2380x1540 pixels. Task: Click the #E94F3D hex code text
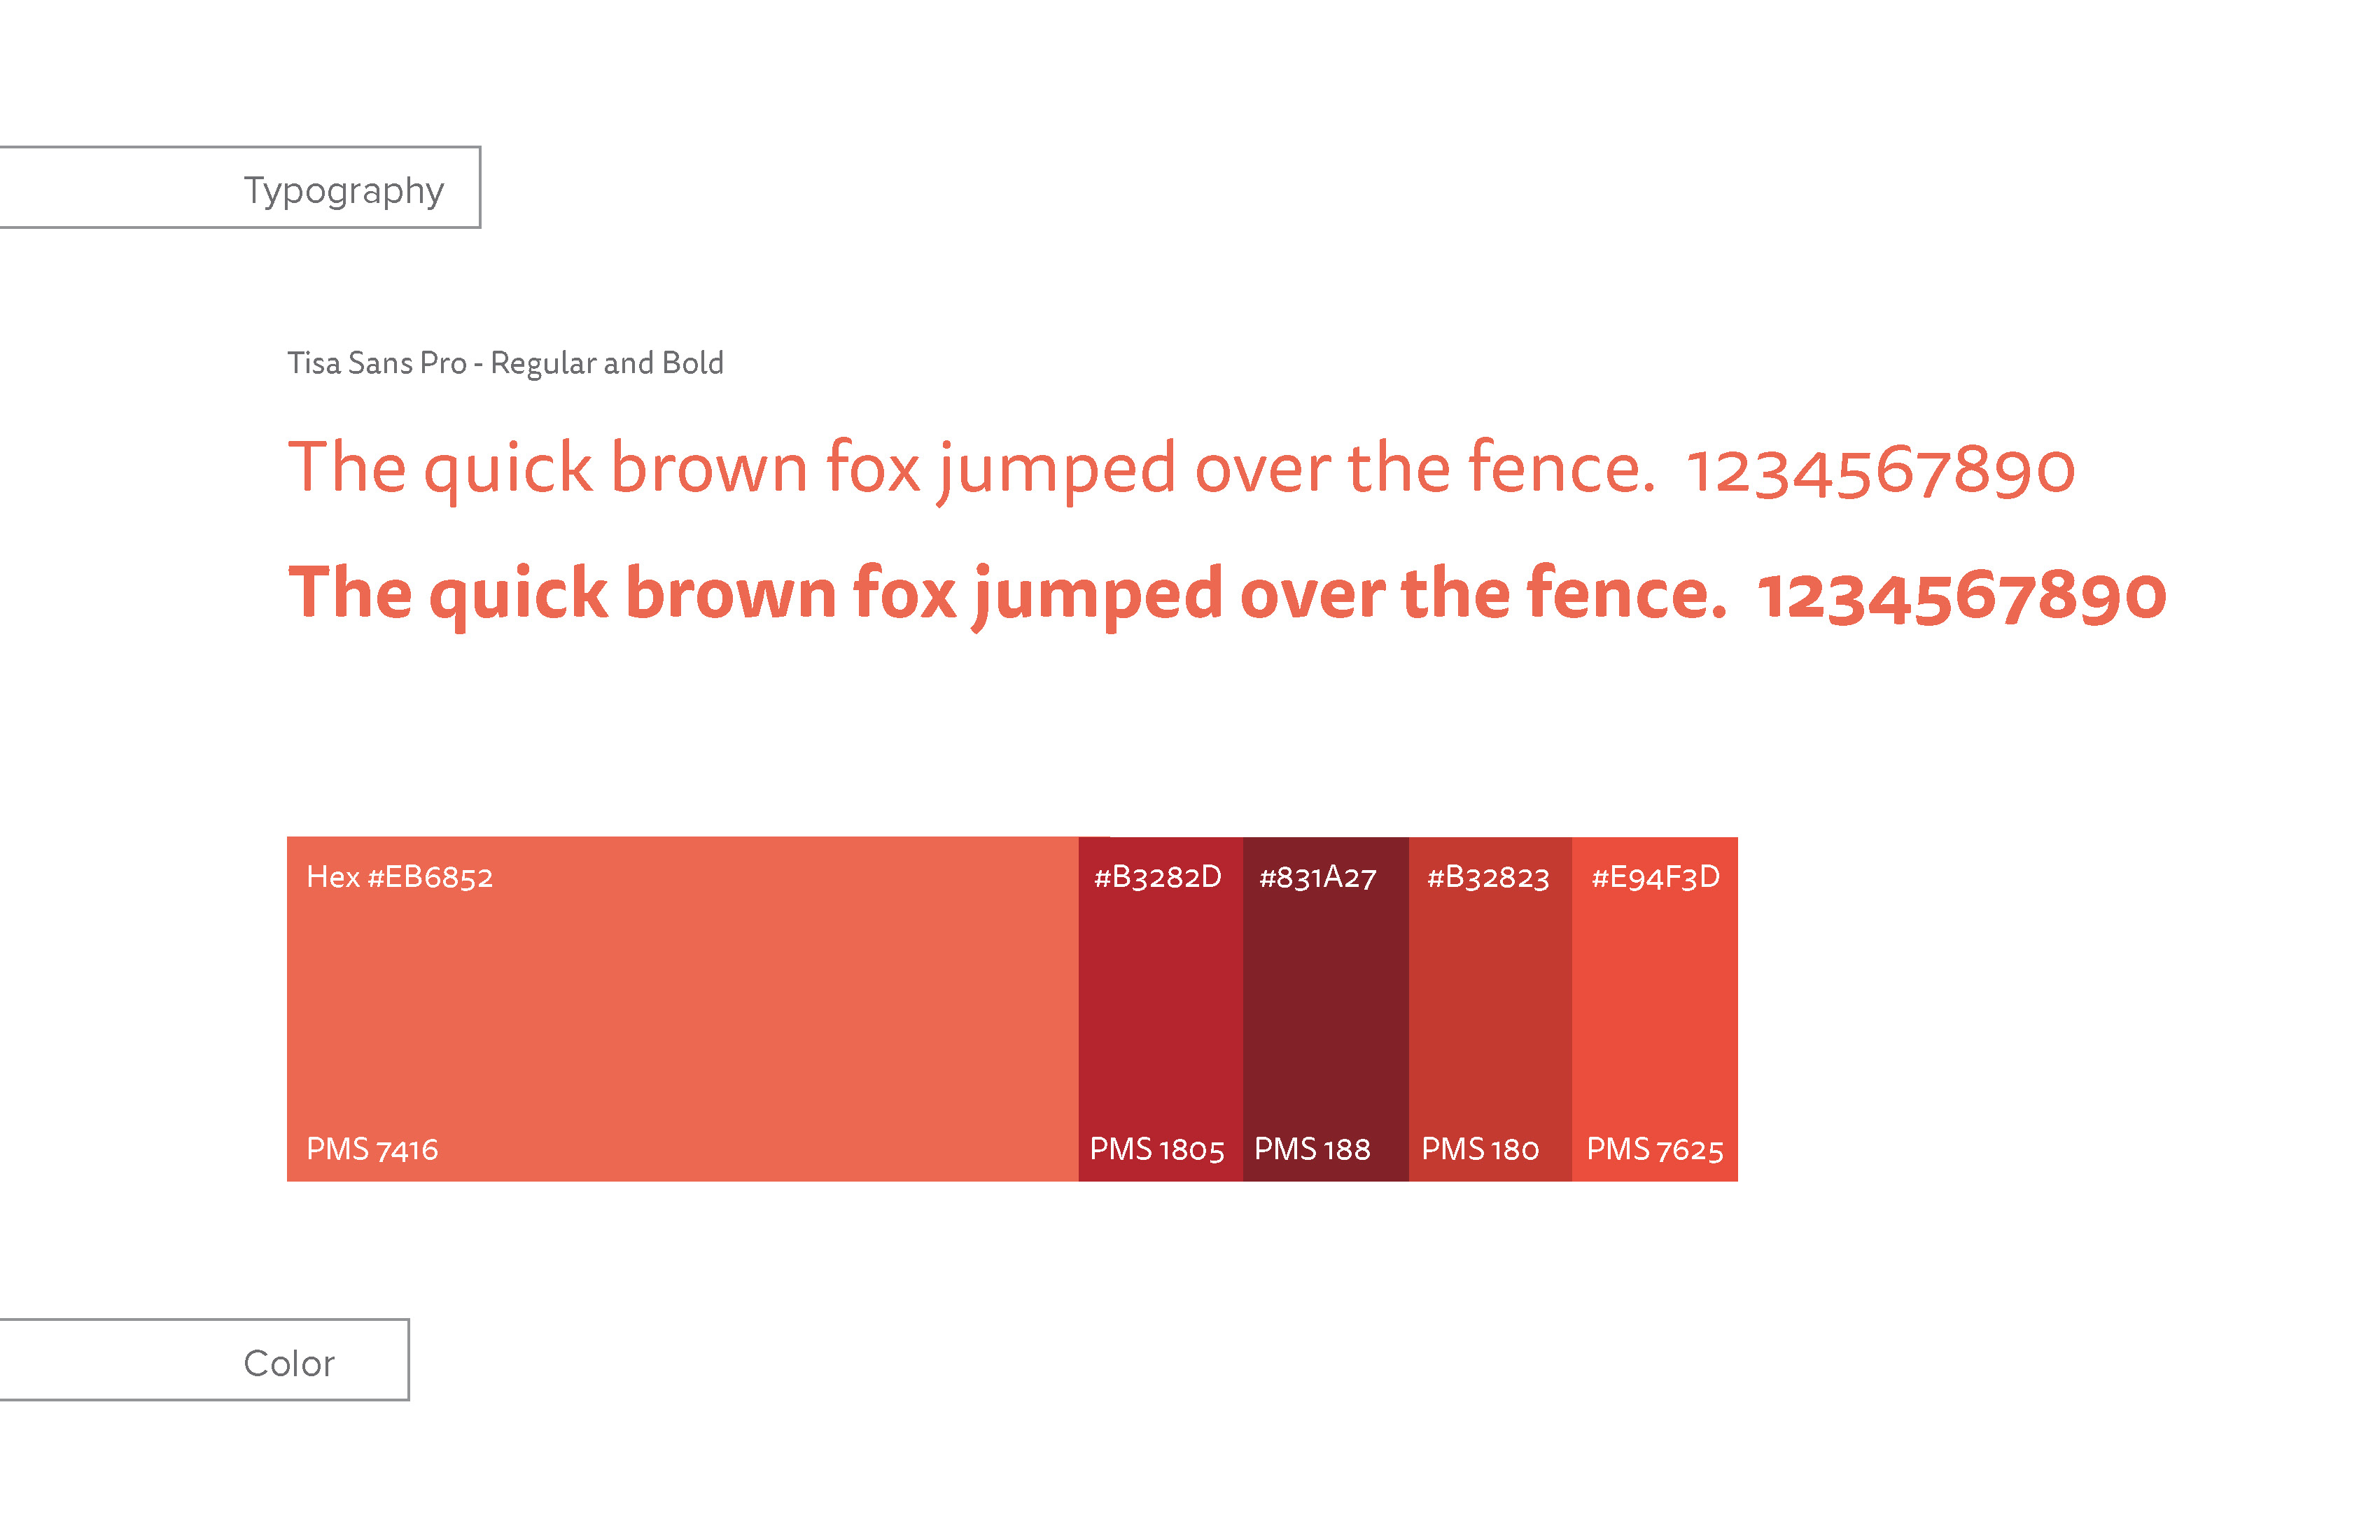1655,877
